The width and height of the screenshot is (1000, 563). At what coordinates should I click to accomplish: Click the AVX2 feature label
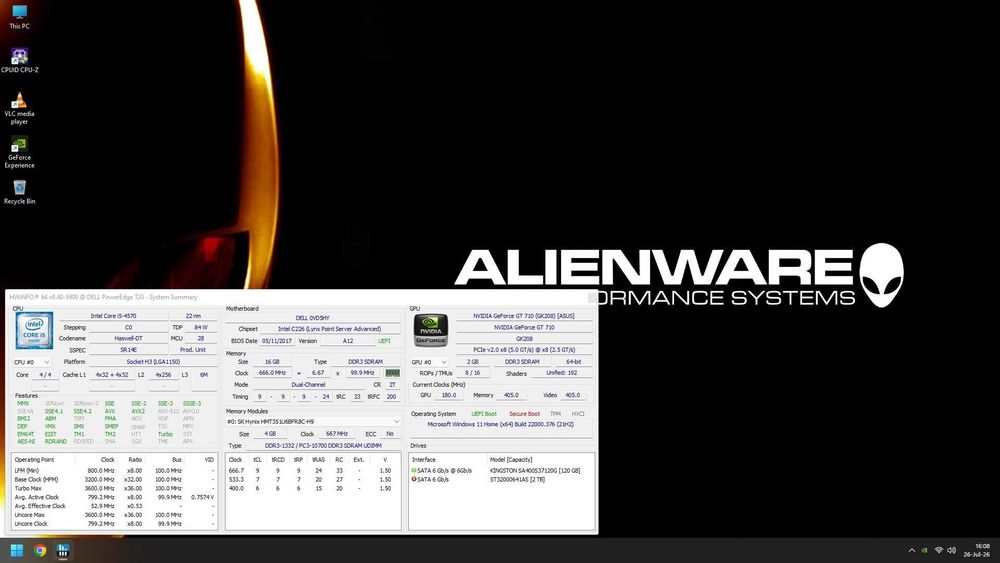(138, 411)
